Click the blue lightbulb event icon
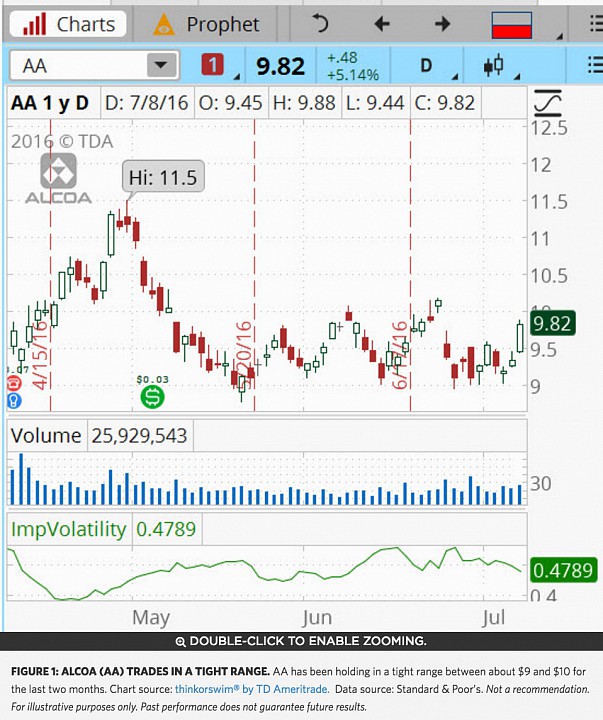Image resolution: width=603 pixels, height=720 pixels. click(x=14, y=400)
